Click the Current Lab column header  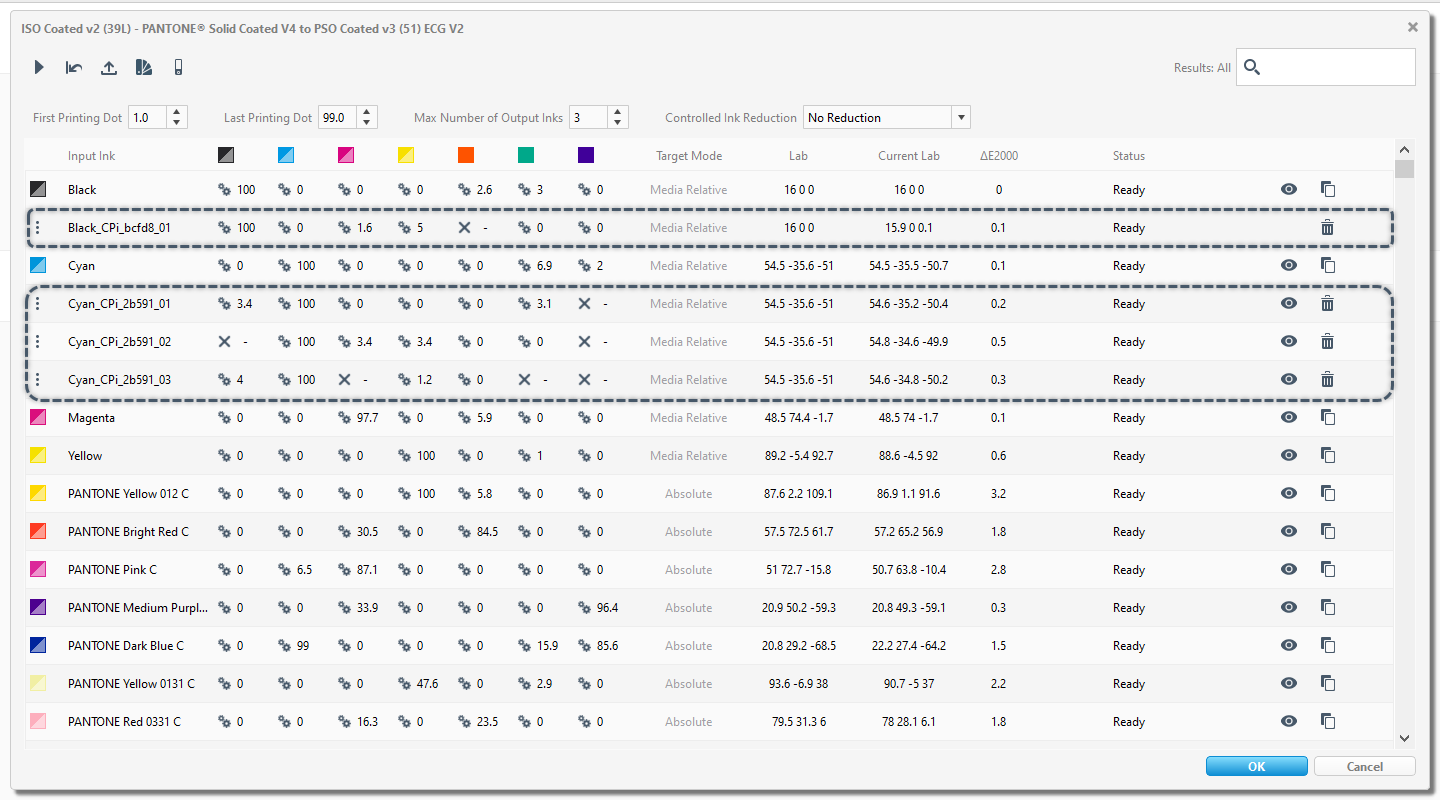pos(909,155)
